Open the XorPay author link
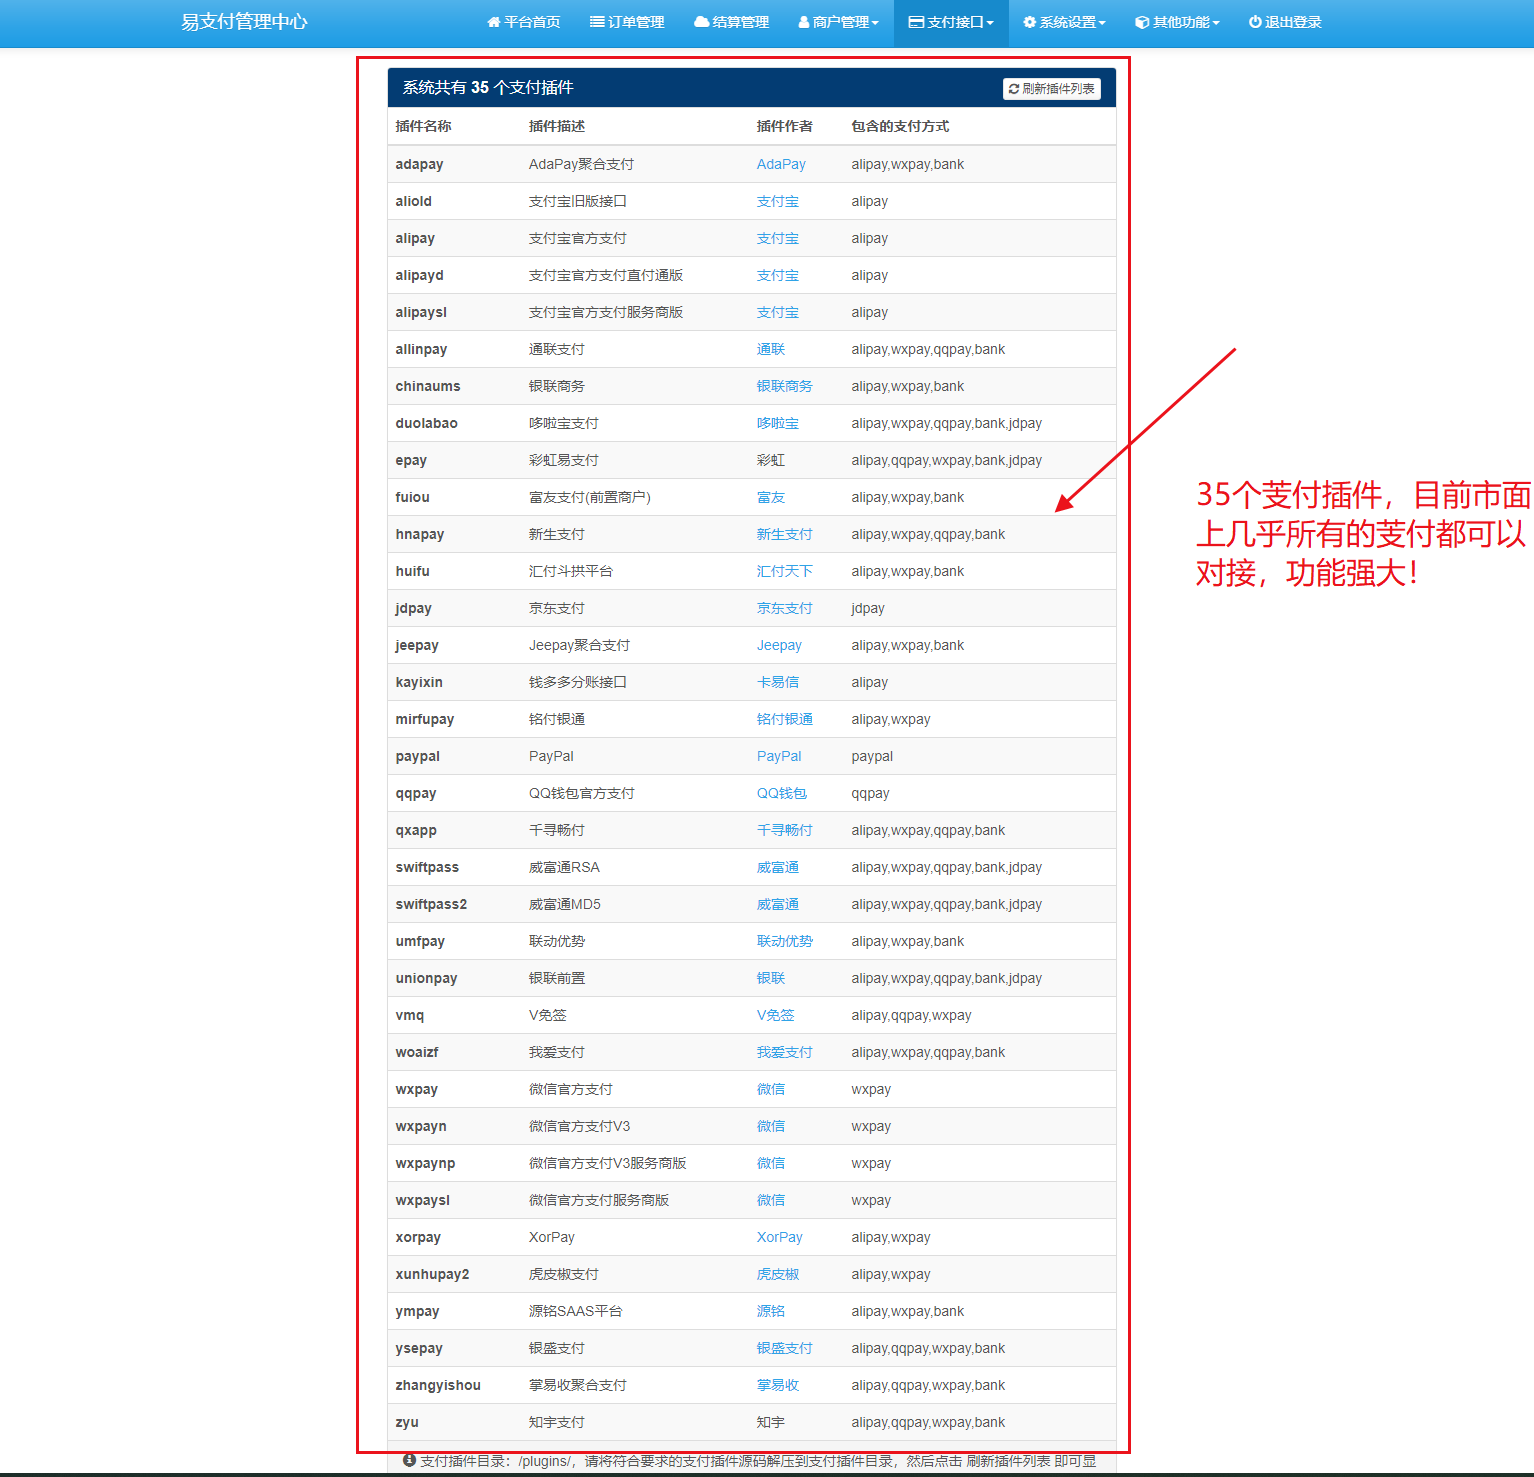Image resolution: width=1534 pixels, height=1477 pixels. point(780,1237)
